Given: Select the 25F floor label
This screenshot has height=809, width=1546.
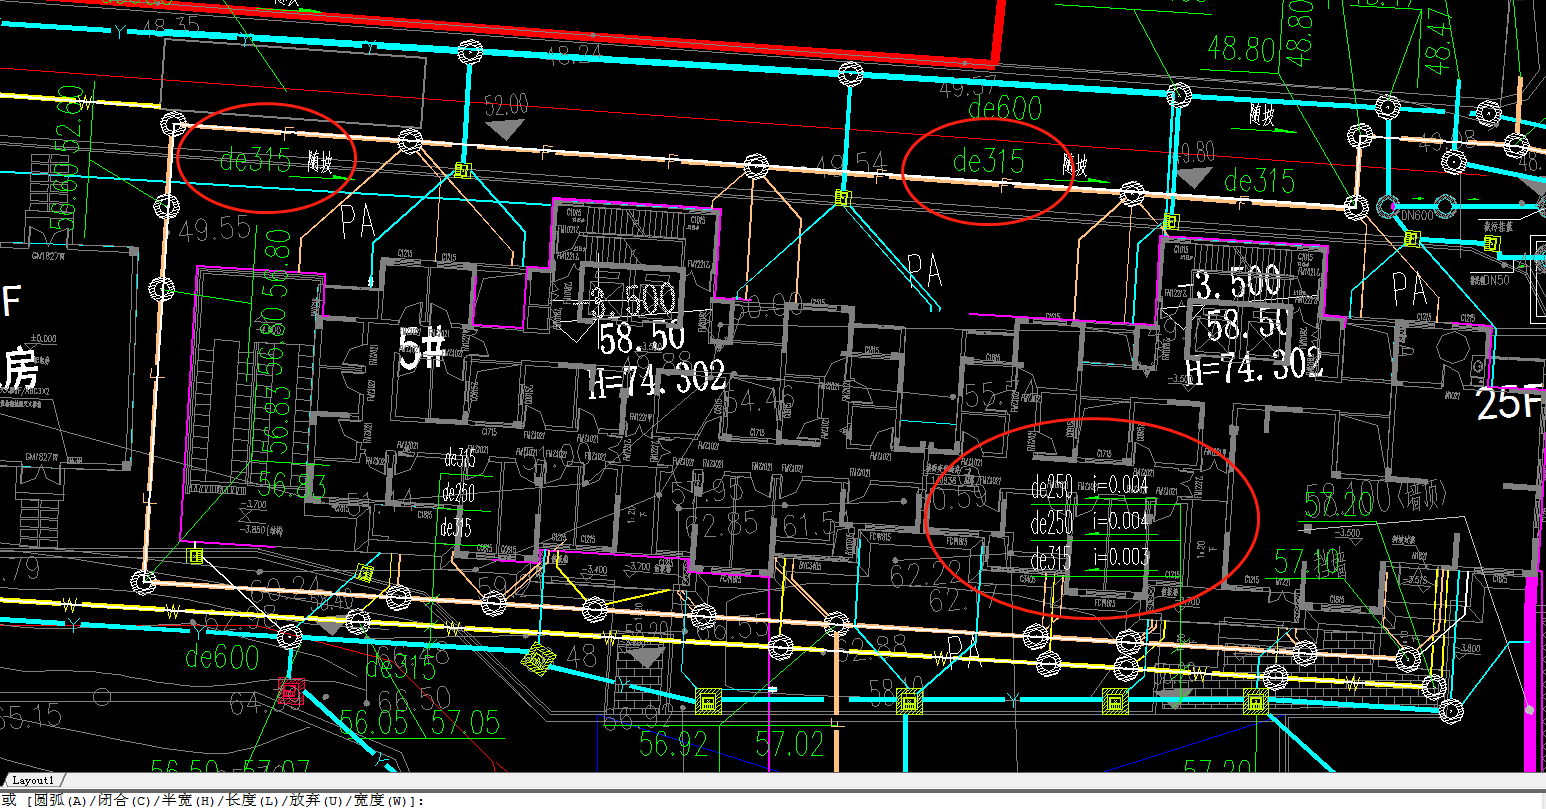Looking at the screenshot, I should click(x=1511, y=403).
